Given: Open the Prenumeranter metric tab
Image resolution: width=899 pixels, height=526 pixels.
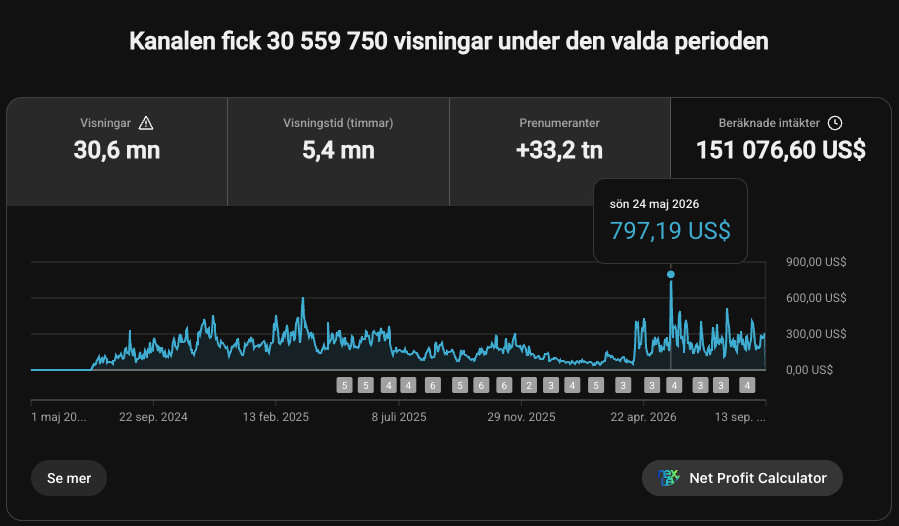Looking at the screenshot, I should pos(560,151).
